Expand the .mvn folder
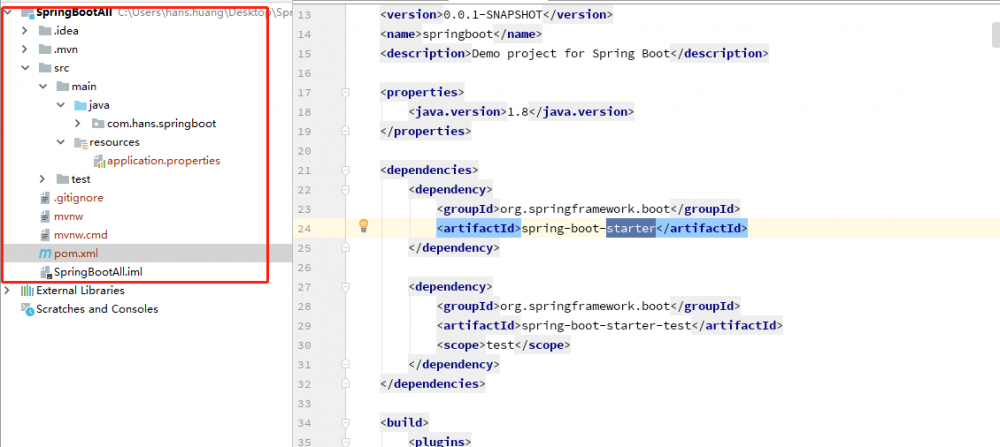This screenshot has height=447, width=1000. tap(25, 49)
